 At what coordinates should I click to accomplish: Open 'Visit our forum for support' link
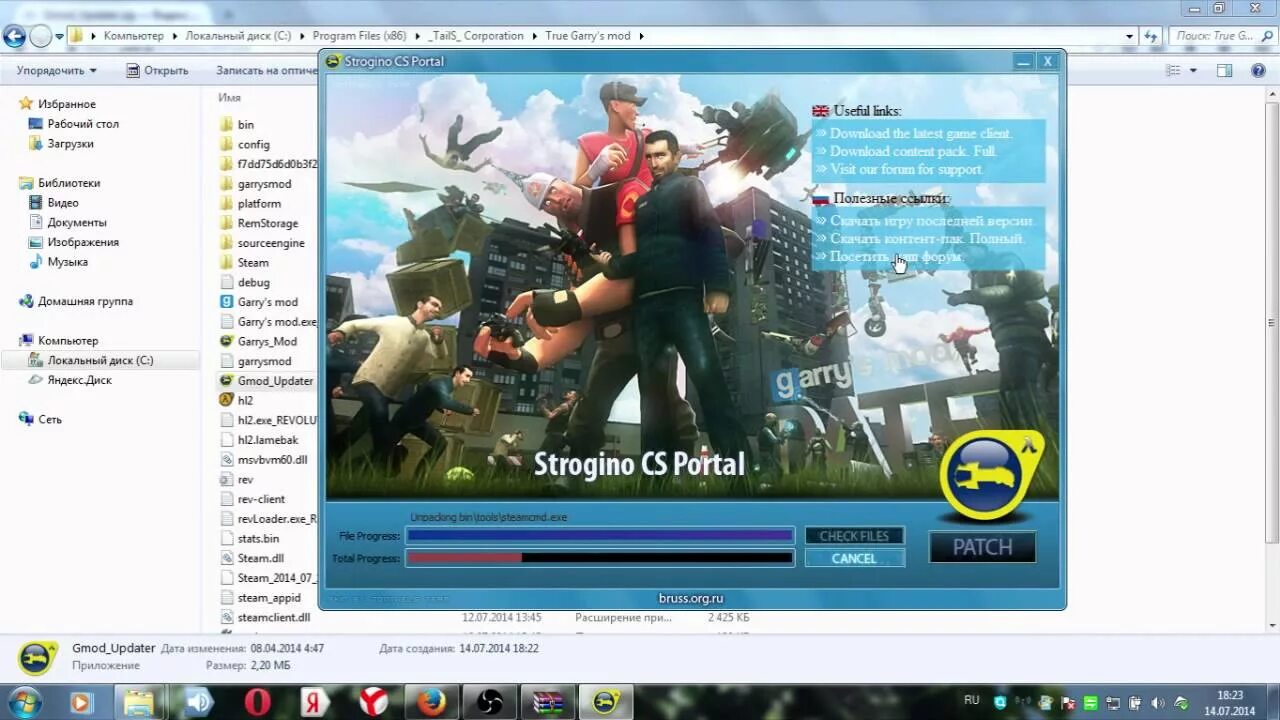coord(907,169)
